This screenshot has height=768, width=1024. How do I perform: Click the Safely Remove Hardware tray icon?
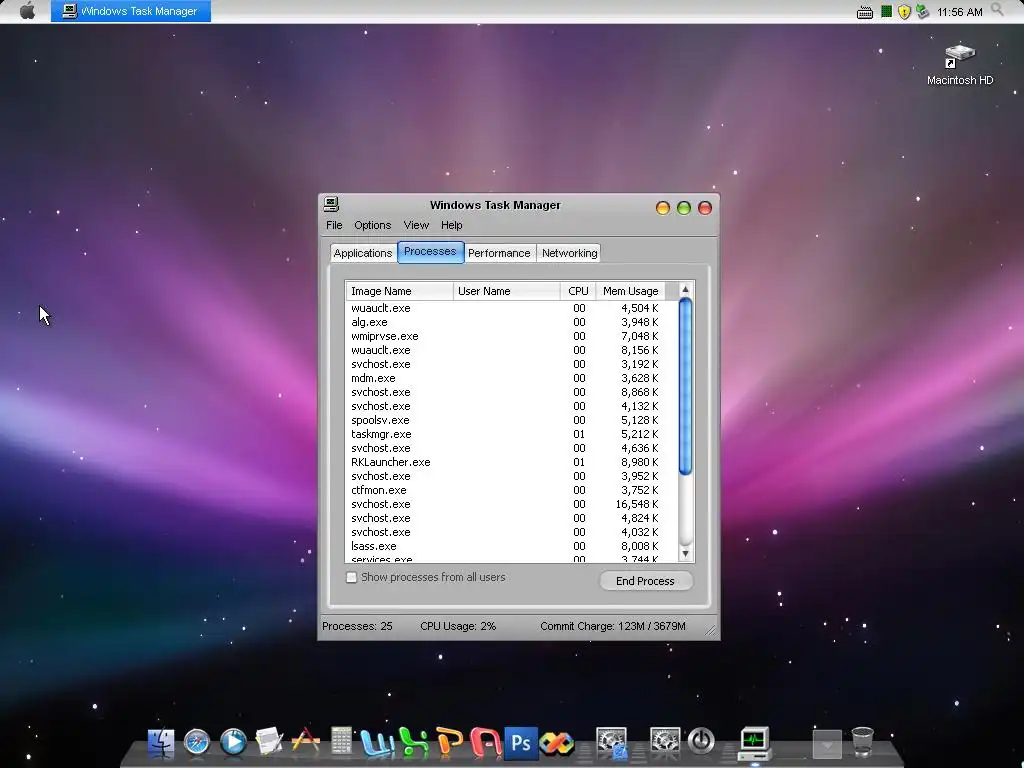click(922, 11)
